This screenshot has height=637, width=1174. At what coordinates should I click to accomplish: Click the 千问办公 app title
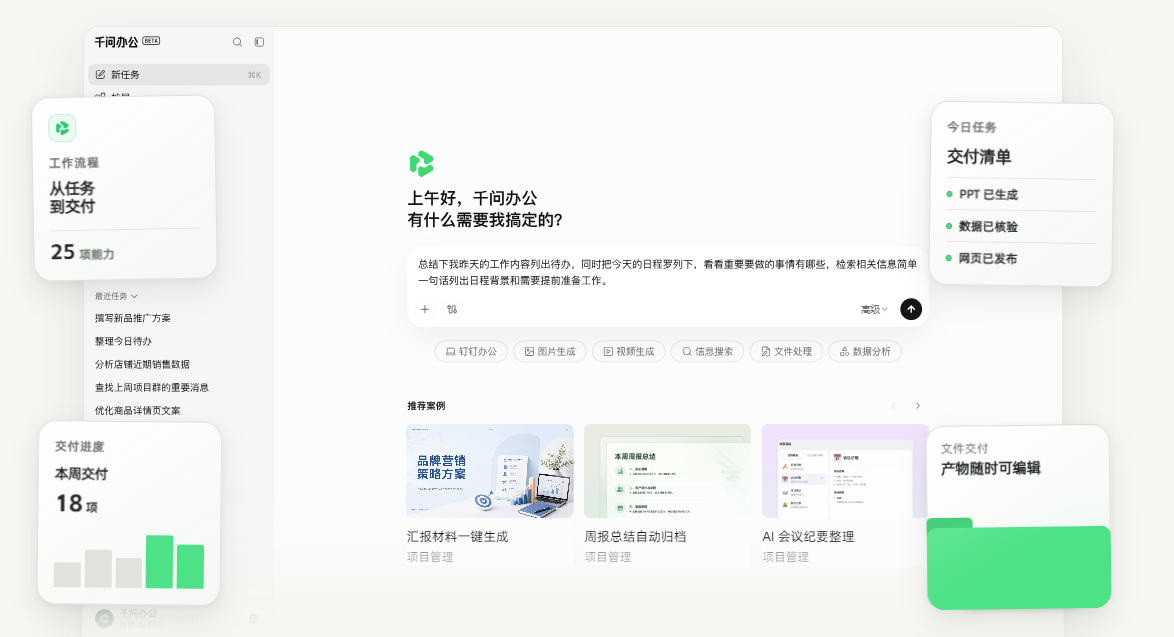[116, 42]
